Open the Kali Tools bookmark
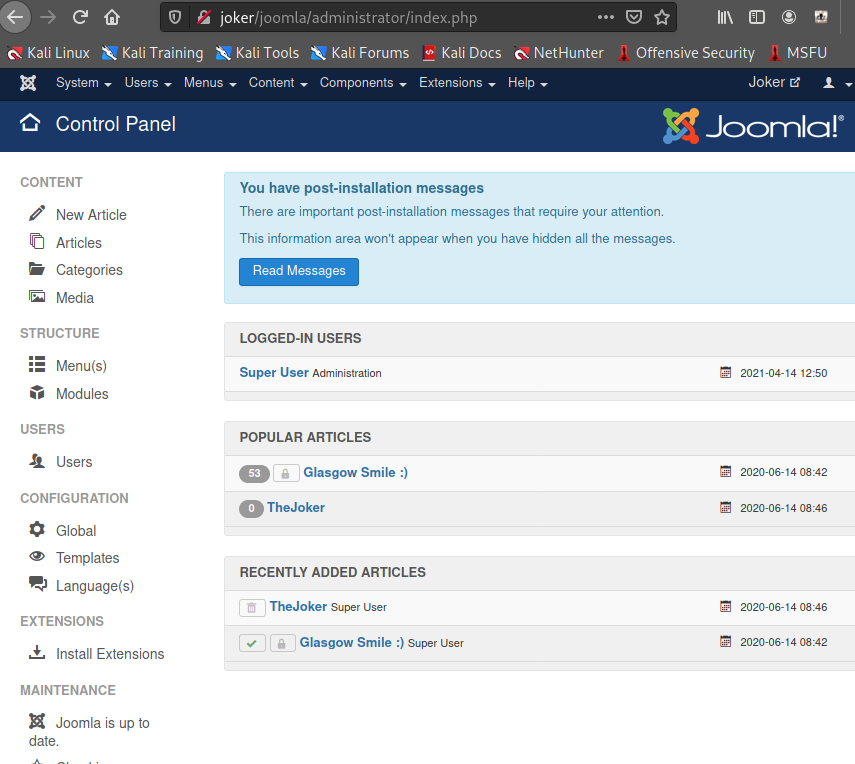 pyautogui.click(x=257, y=53)
